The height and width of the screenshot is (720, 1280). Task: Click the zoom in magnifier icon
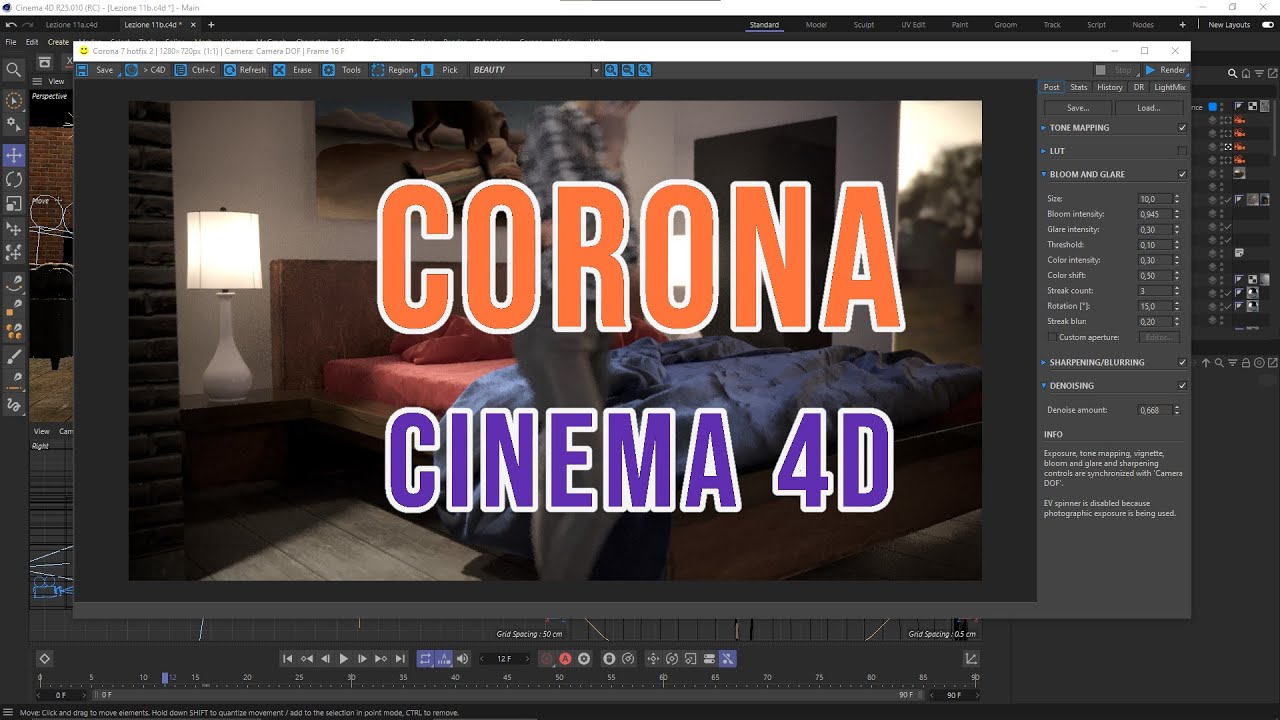point(610,70)
